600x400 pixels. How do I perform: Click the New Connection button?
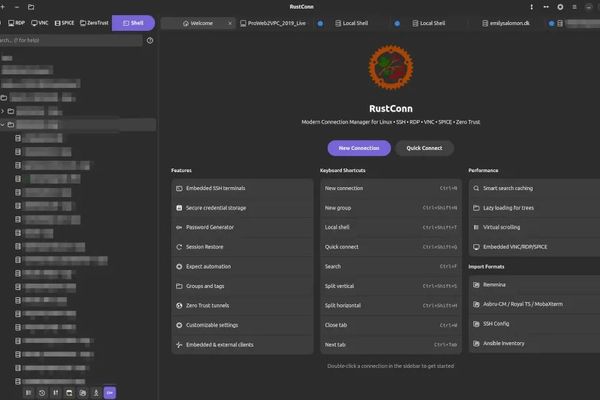click(x=359, y=148)
